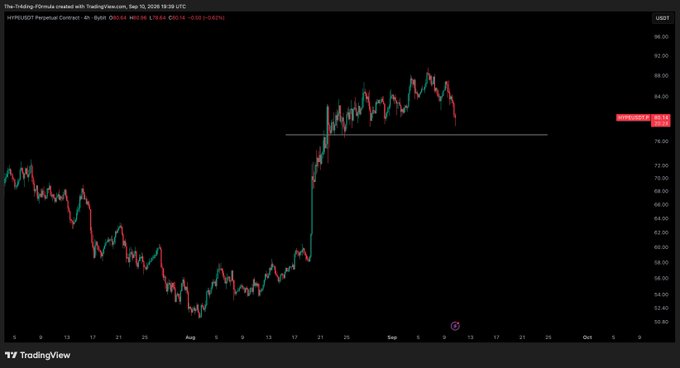Click the 58.00 price axis label
The height and width of the screenshot is (368, 680).
click(x=661, y=263)
